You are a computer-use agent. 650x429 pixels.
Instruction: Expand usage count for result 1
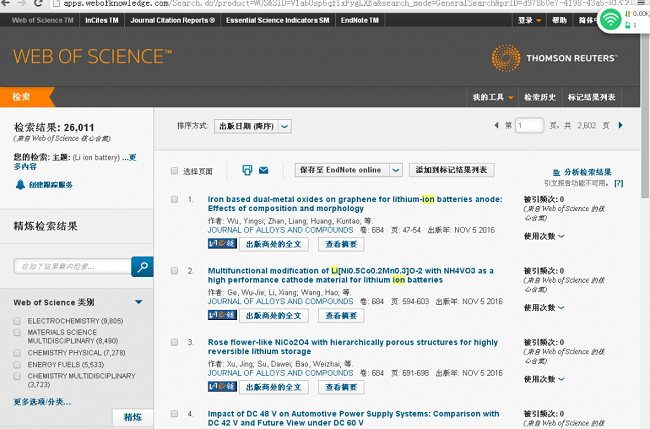click(543, 236)
